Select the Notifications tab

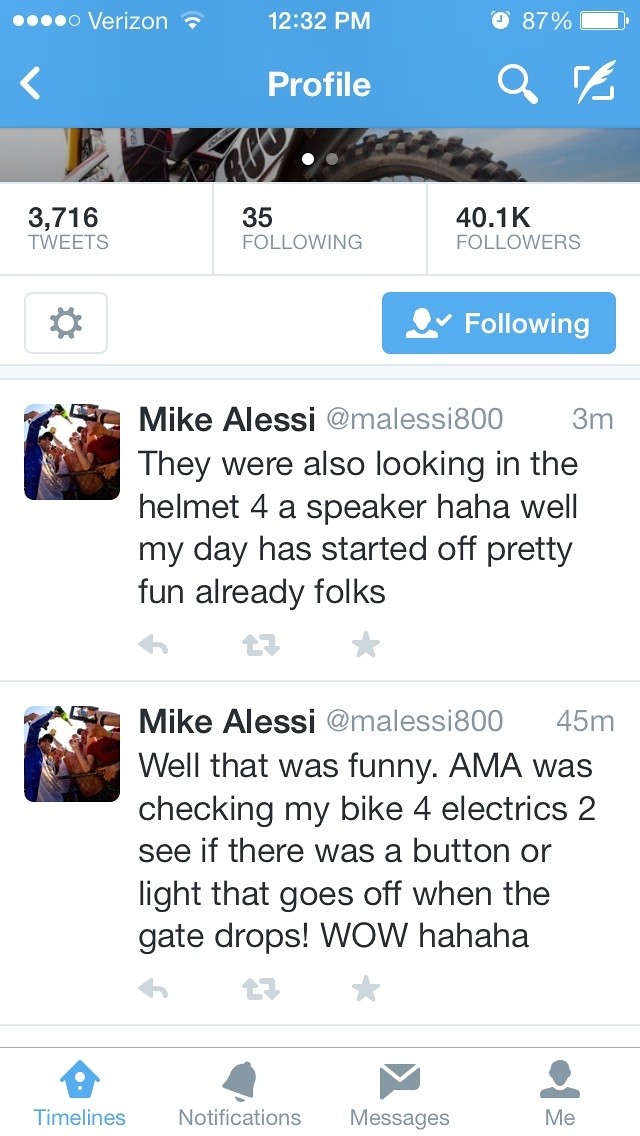pos(238,1090)
